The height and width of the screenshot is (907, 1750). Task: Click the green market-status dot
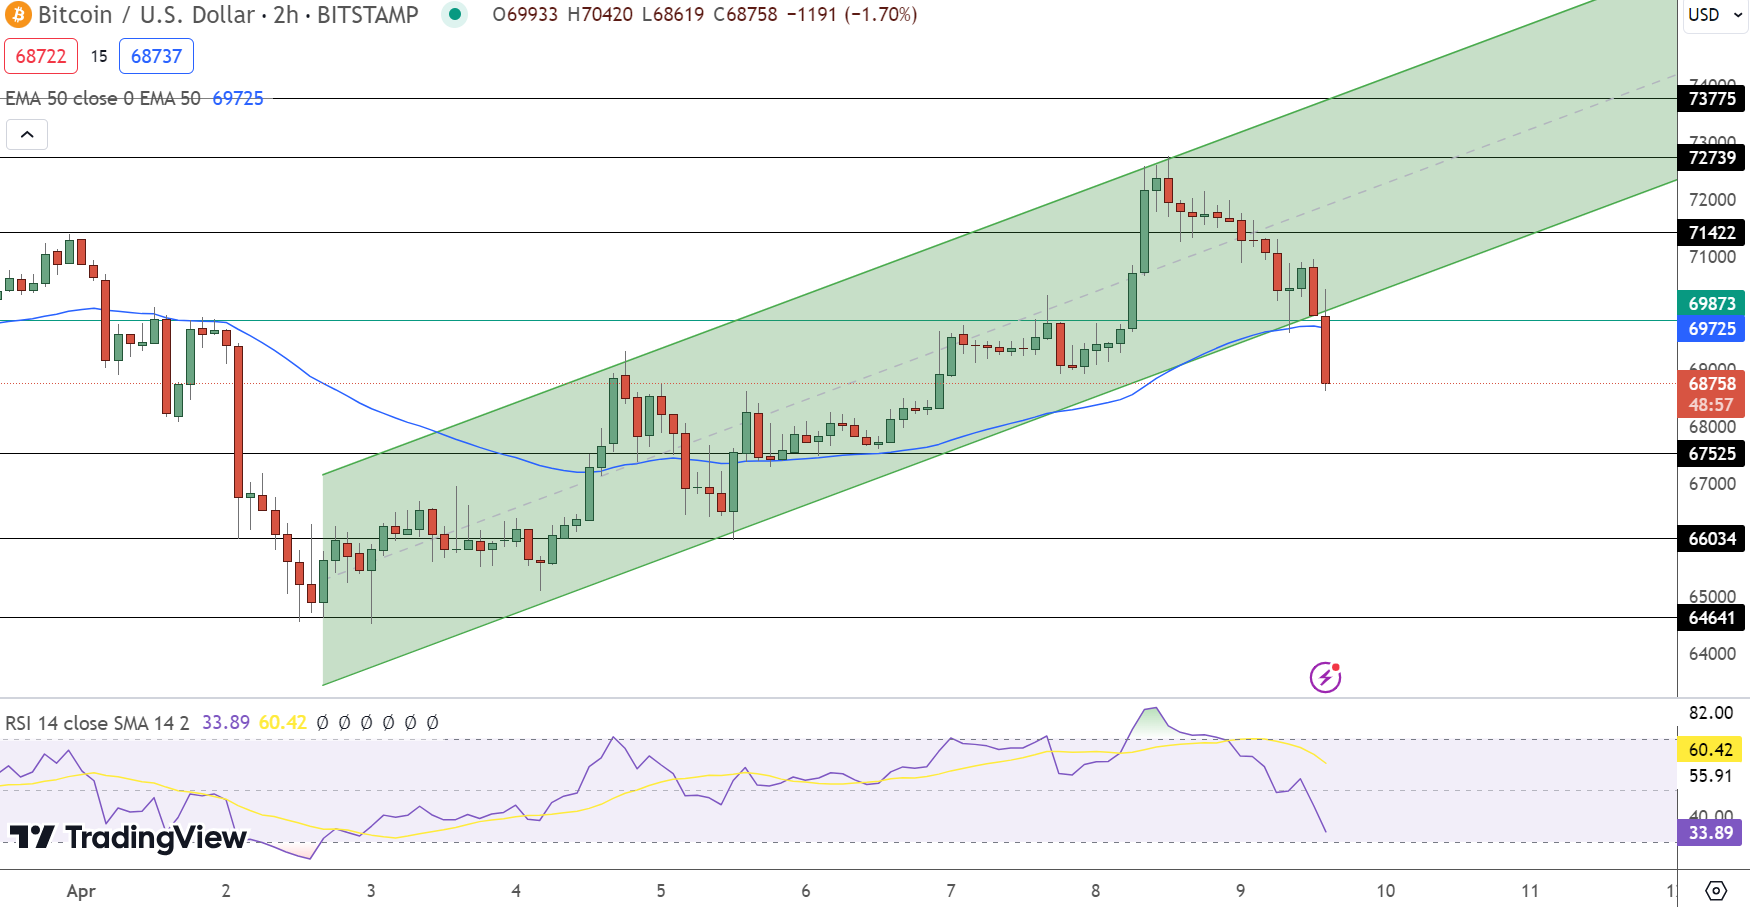coord(456,16)
